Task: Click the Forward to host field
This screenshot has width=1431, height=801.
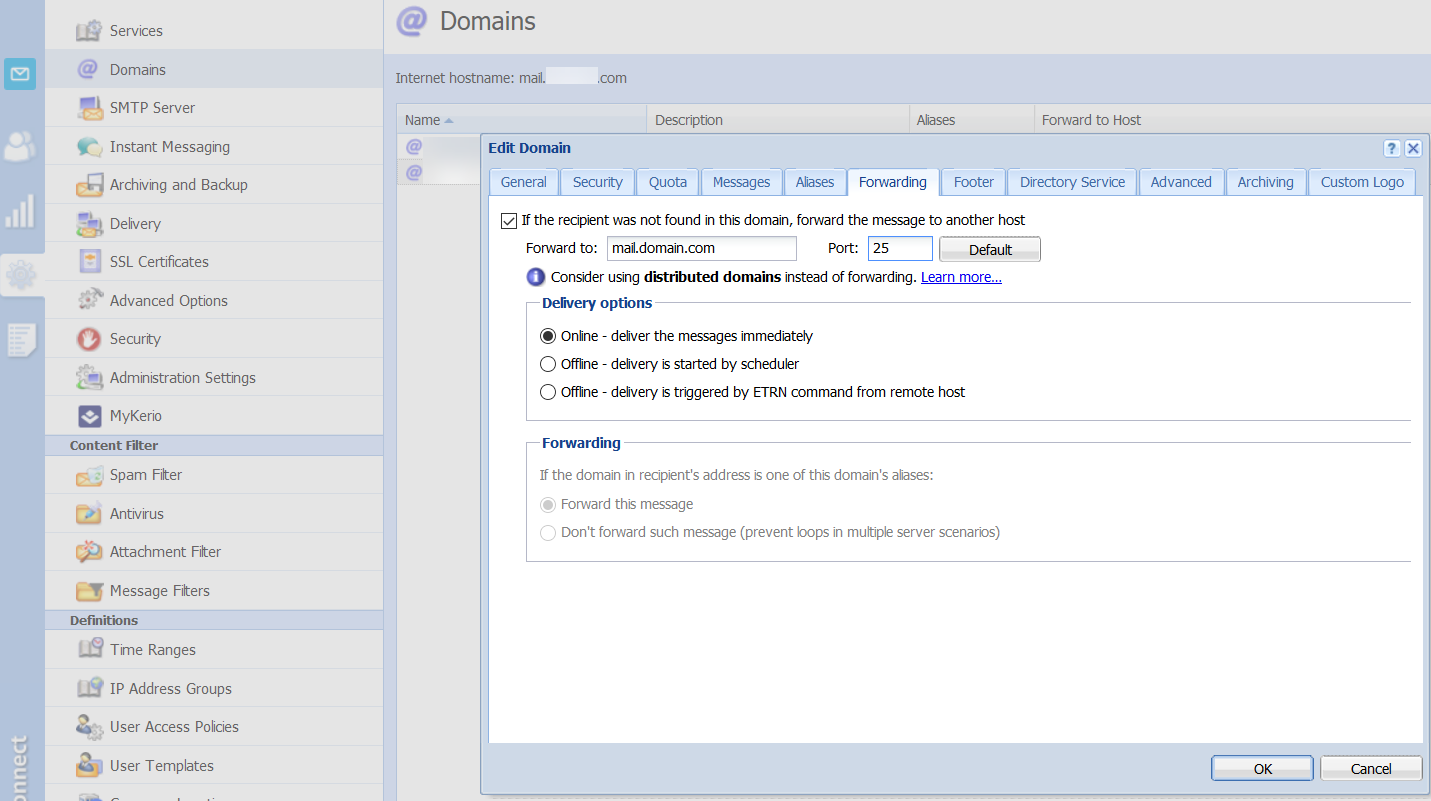Action: [x=702, y=248]
